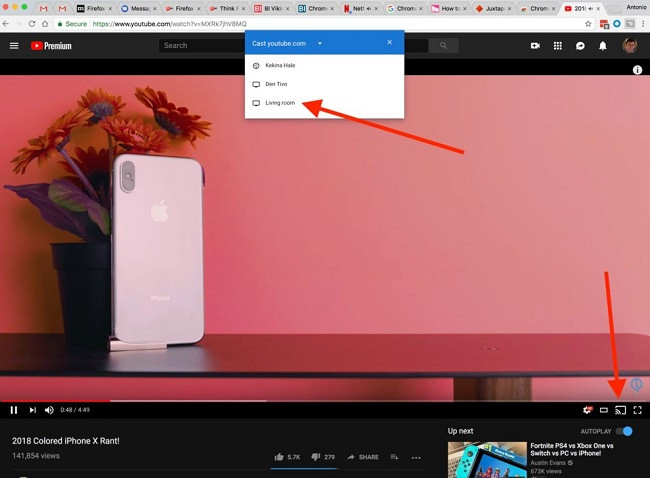Open the player settings gear

click(587, 410)
